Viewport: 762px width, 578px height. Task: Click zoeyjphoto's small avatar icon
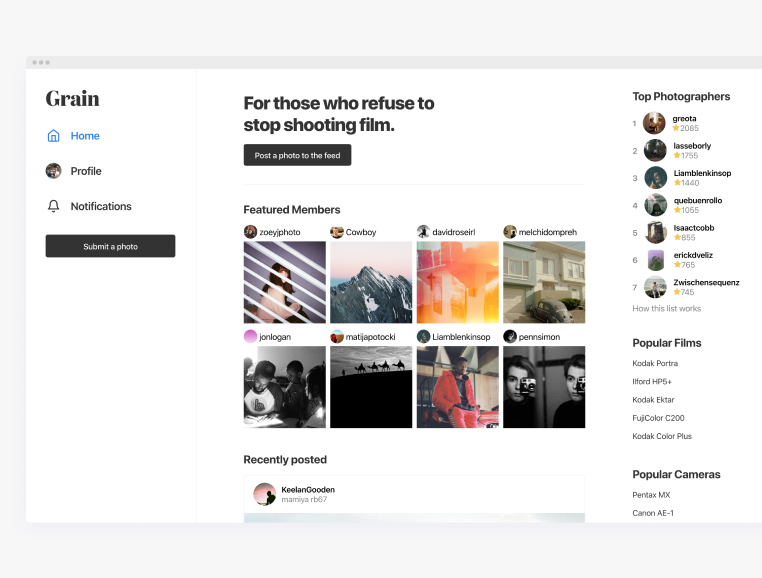pos(250,232)
